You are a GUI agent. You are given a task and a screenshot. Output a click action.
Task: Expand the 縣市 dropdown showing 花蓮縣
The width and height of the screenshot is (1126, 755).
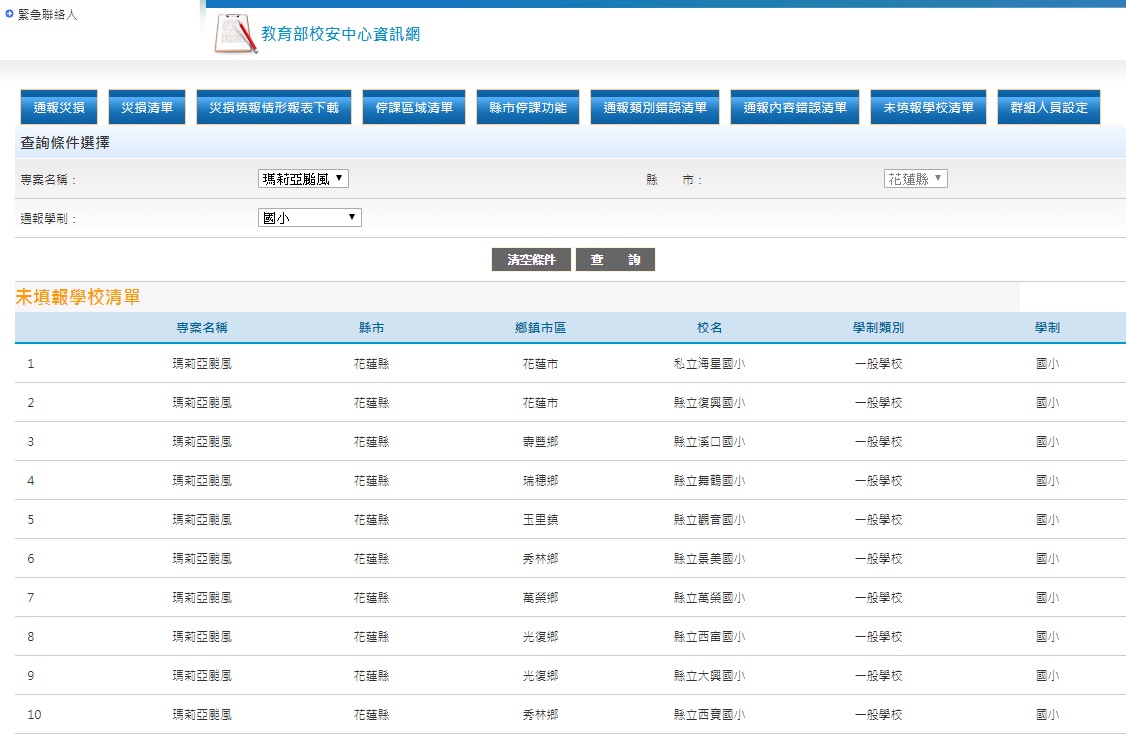(x=915, y=179)
